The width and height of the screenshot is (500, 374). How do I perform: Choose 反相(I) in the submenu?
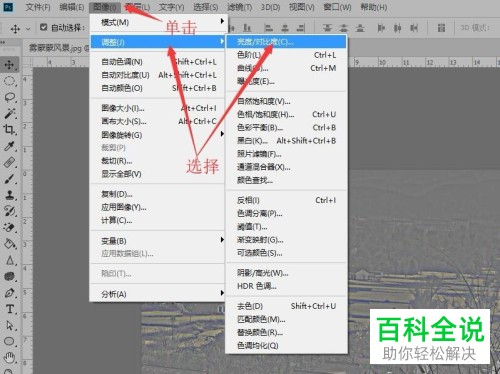(x=286, y=200)
